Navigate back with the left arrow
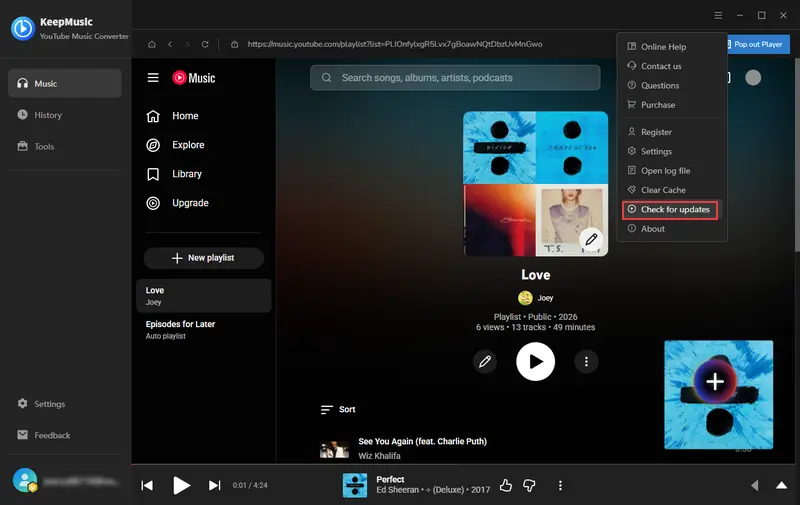800x505 pixels. click(x=170, y=44)
